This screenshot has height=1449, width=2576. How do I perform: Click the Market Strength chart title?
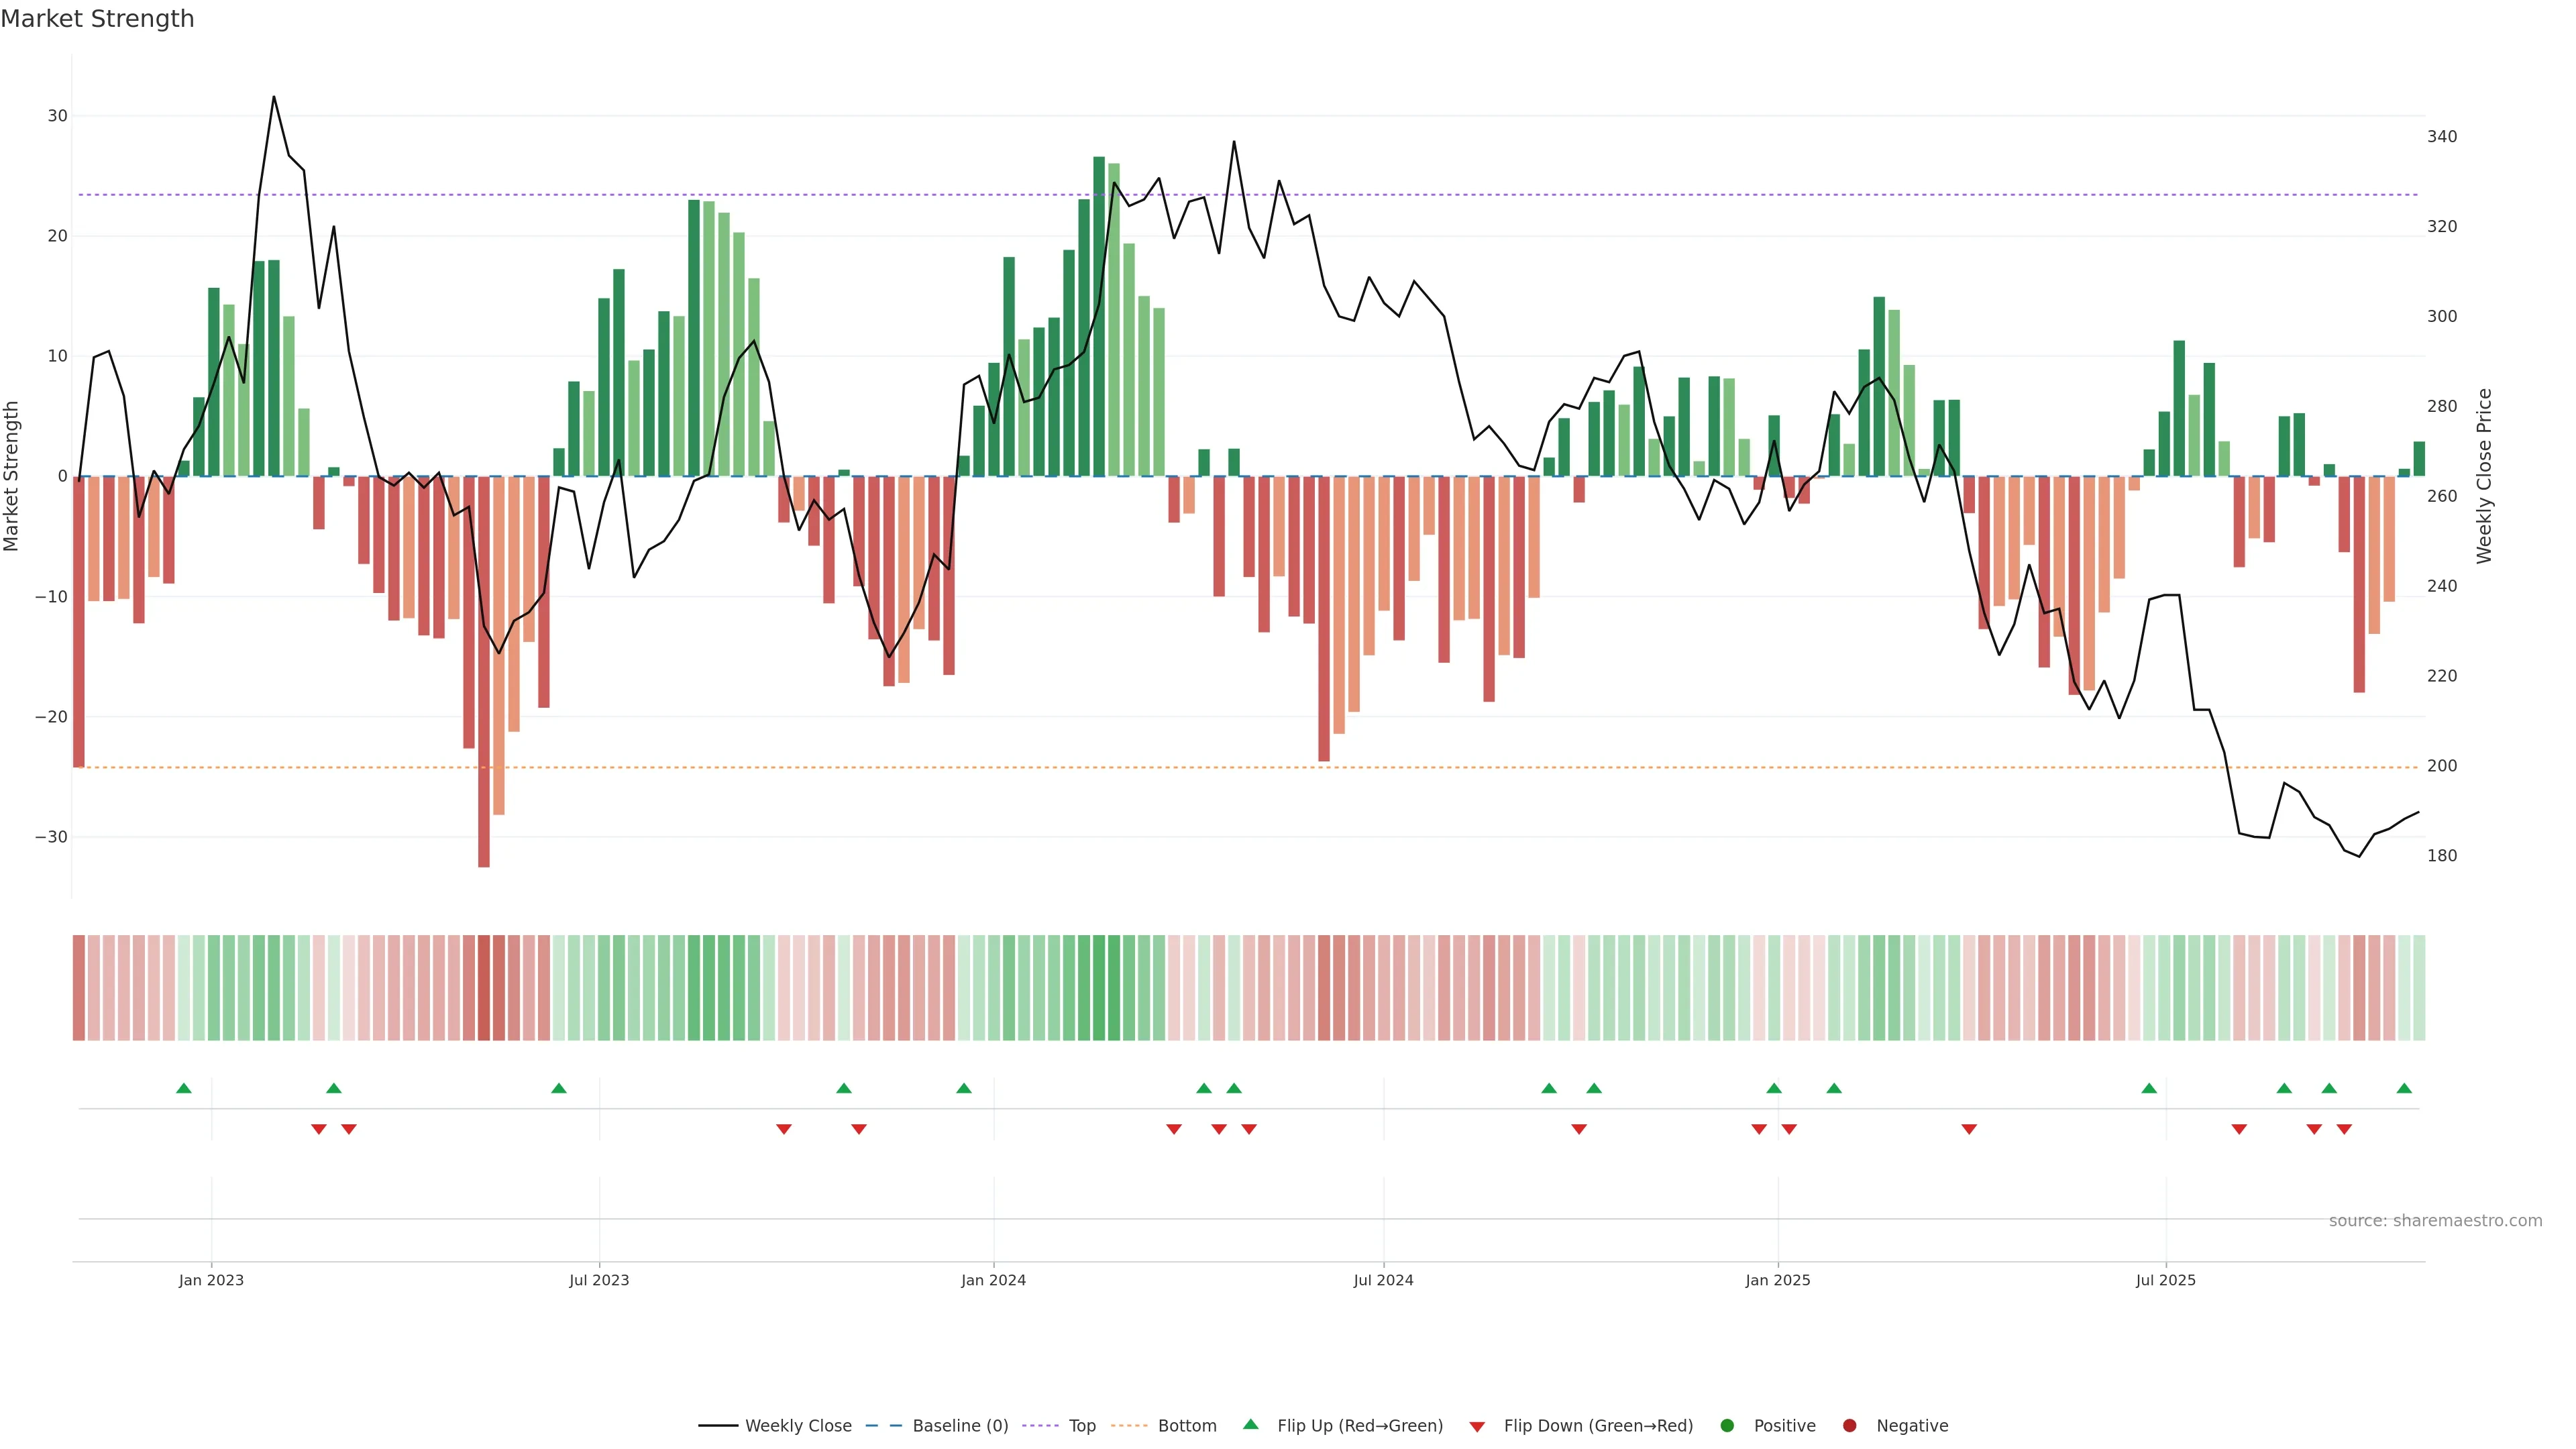point(97,19)
